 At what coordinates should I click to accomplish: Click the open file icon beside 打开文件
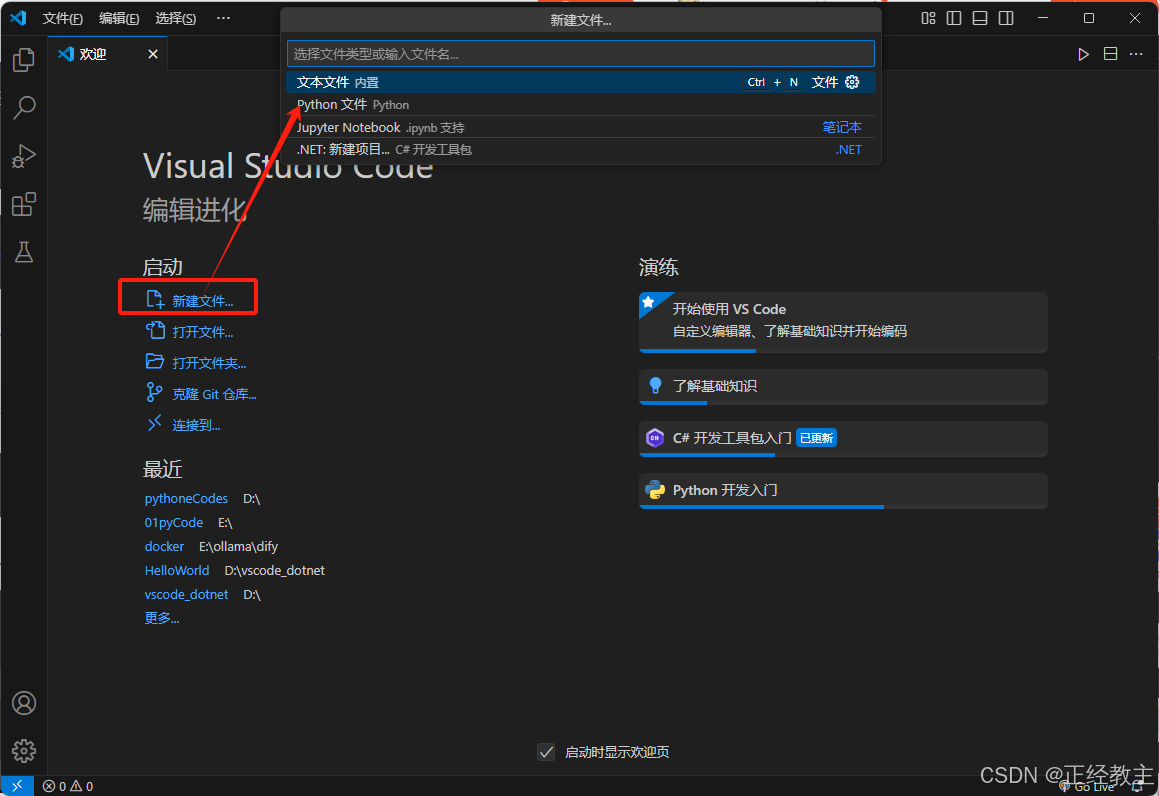click(x=154, y=330)
